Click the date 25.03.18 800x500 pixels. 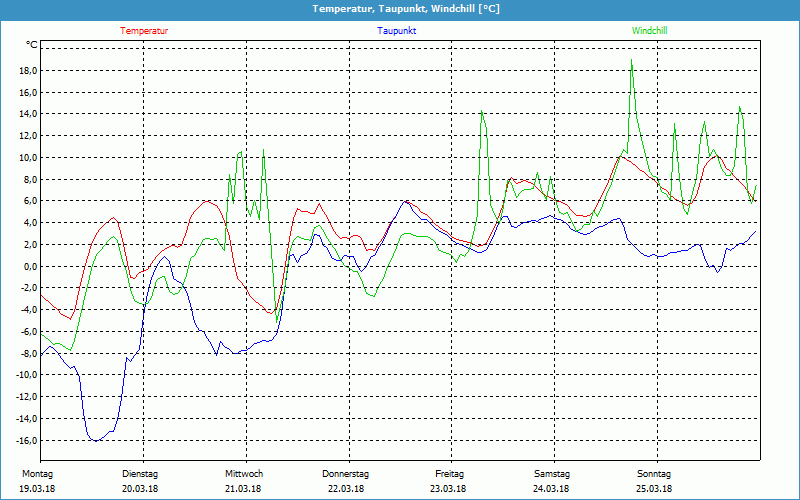click(x=654, y=488)
